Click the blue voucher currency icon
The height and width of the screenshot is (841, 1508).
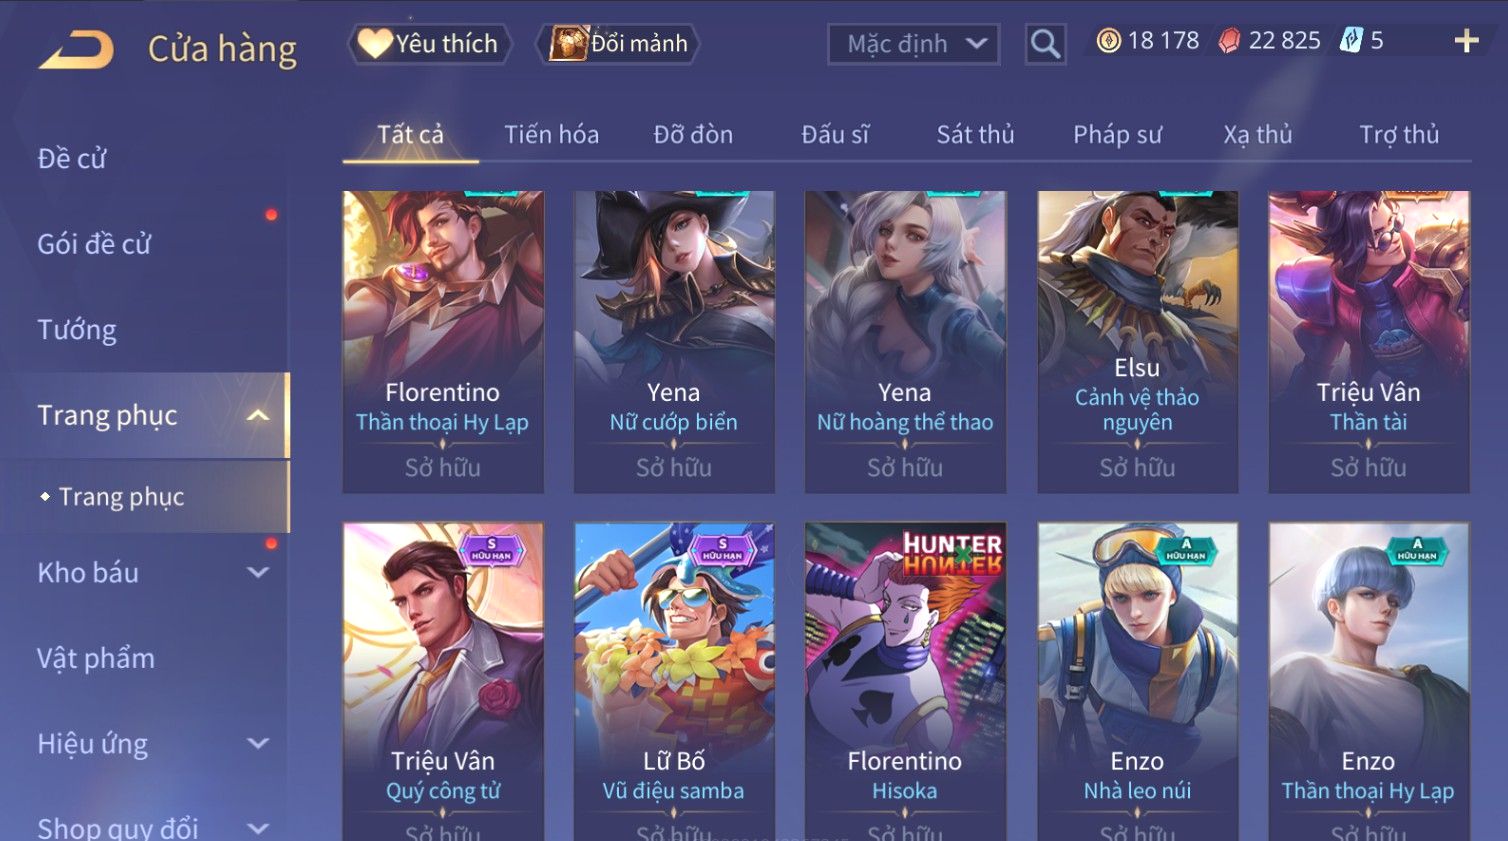1351,41
